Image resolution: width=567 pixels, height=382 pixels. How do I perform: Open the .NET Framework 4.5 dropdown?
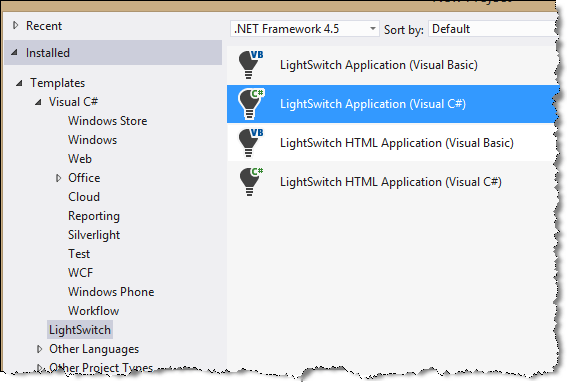304,29
